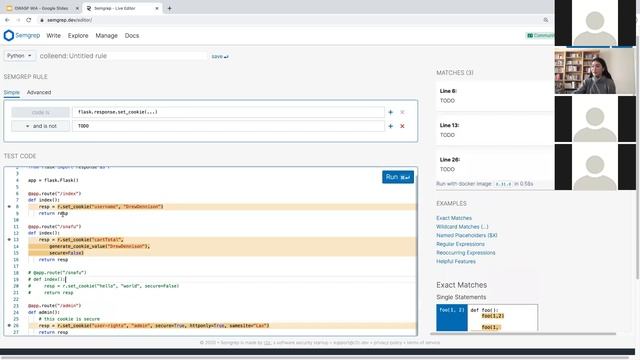Switch to the OWASP Google Slides tab
640x360 pixels.
click(x=41, y=8)
